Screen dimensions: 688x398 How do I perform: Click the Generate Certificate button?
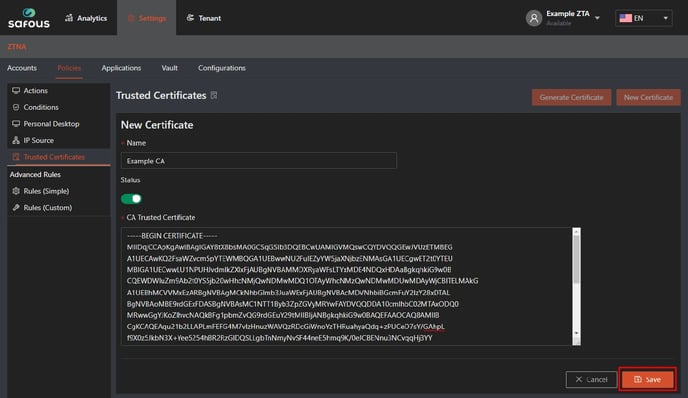571,97
